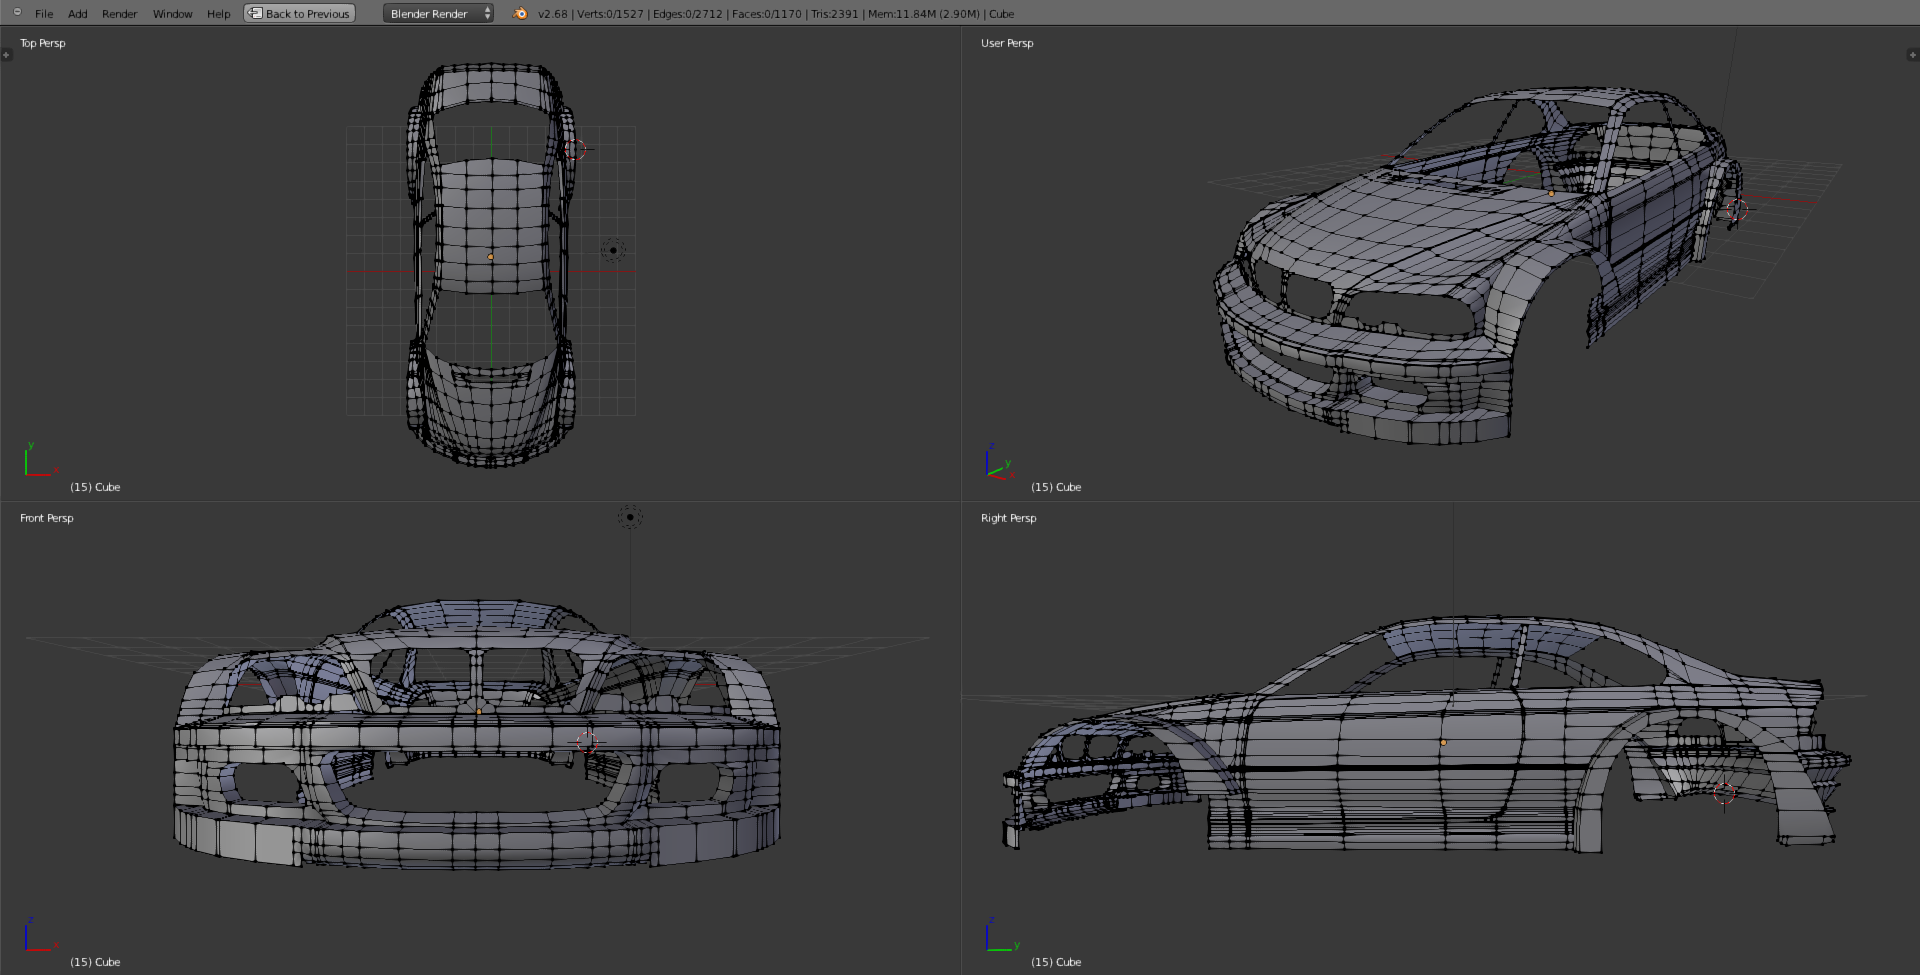Click the 3D cursor in Right viewport
The image size is (1920, 975).
click(1724, 794)
